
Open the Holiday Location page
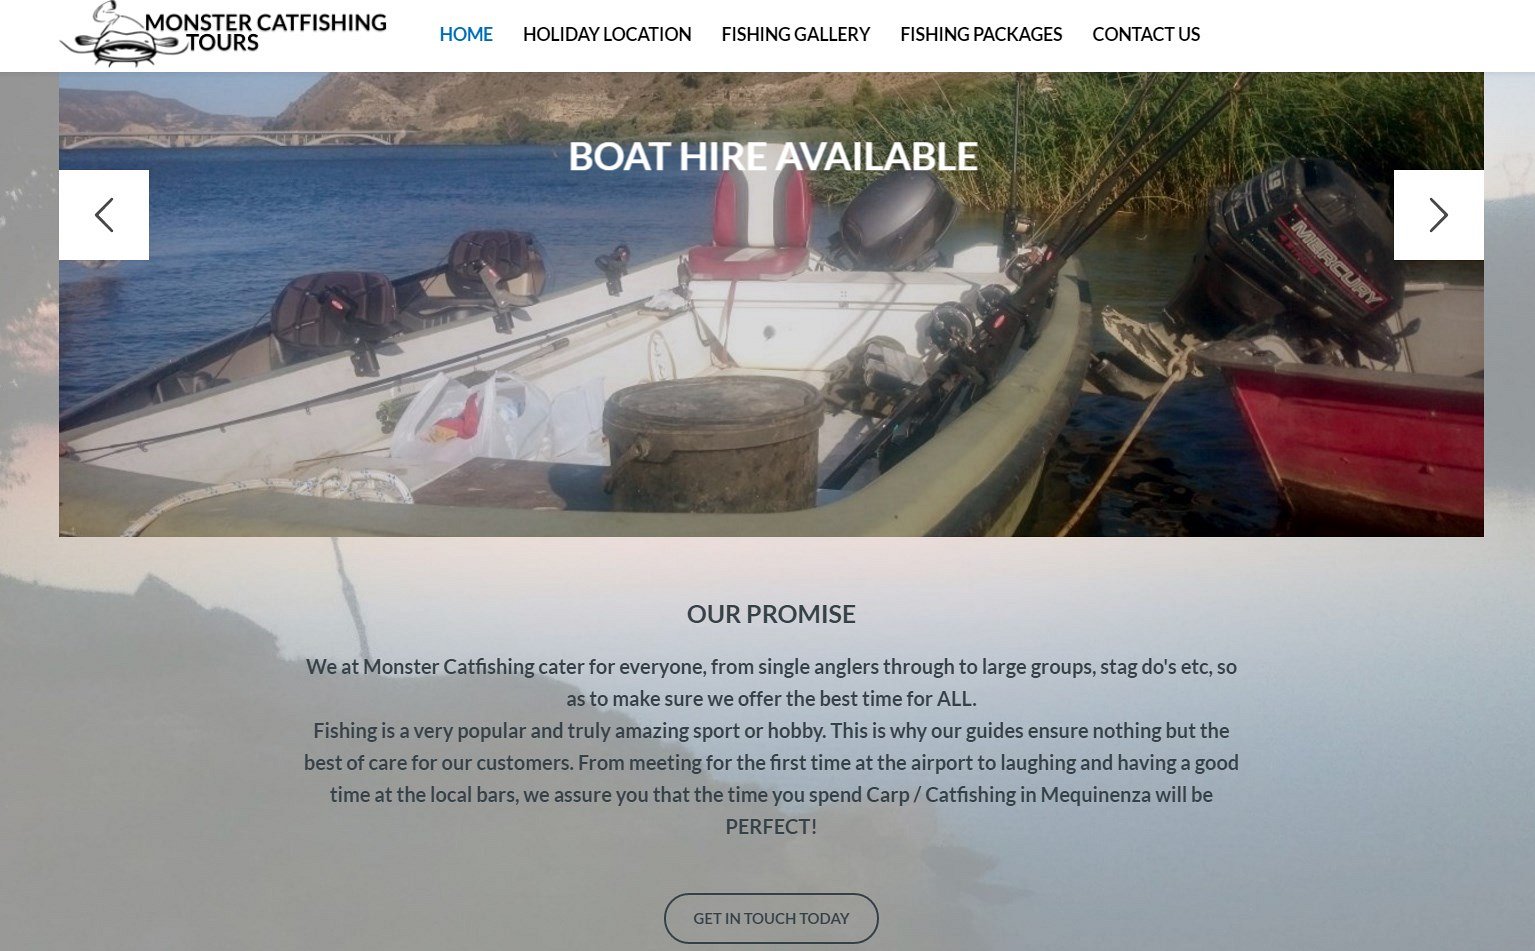pyautogui.click(x=607, y=34)
